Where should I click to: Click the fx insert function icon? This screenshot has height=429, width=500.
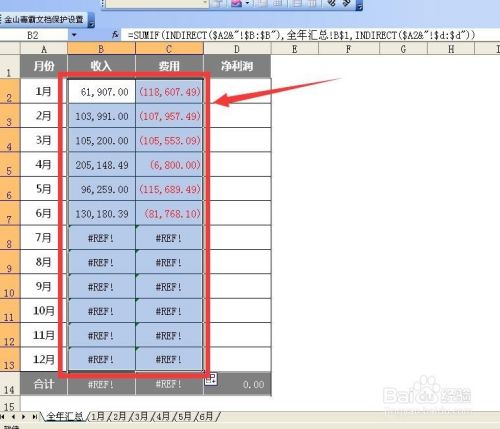115,34
